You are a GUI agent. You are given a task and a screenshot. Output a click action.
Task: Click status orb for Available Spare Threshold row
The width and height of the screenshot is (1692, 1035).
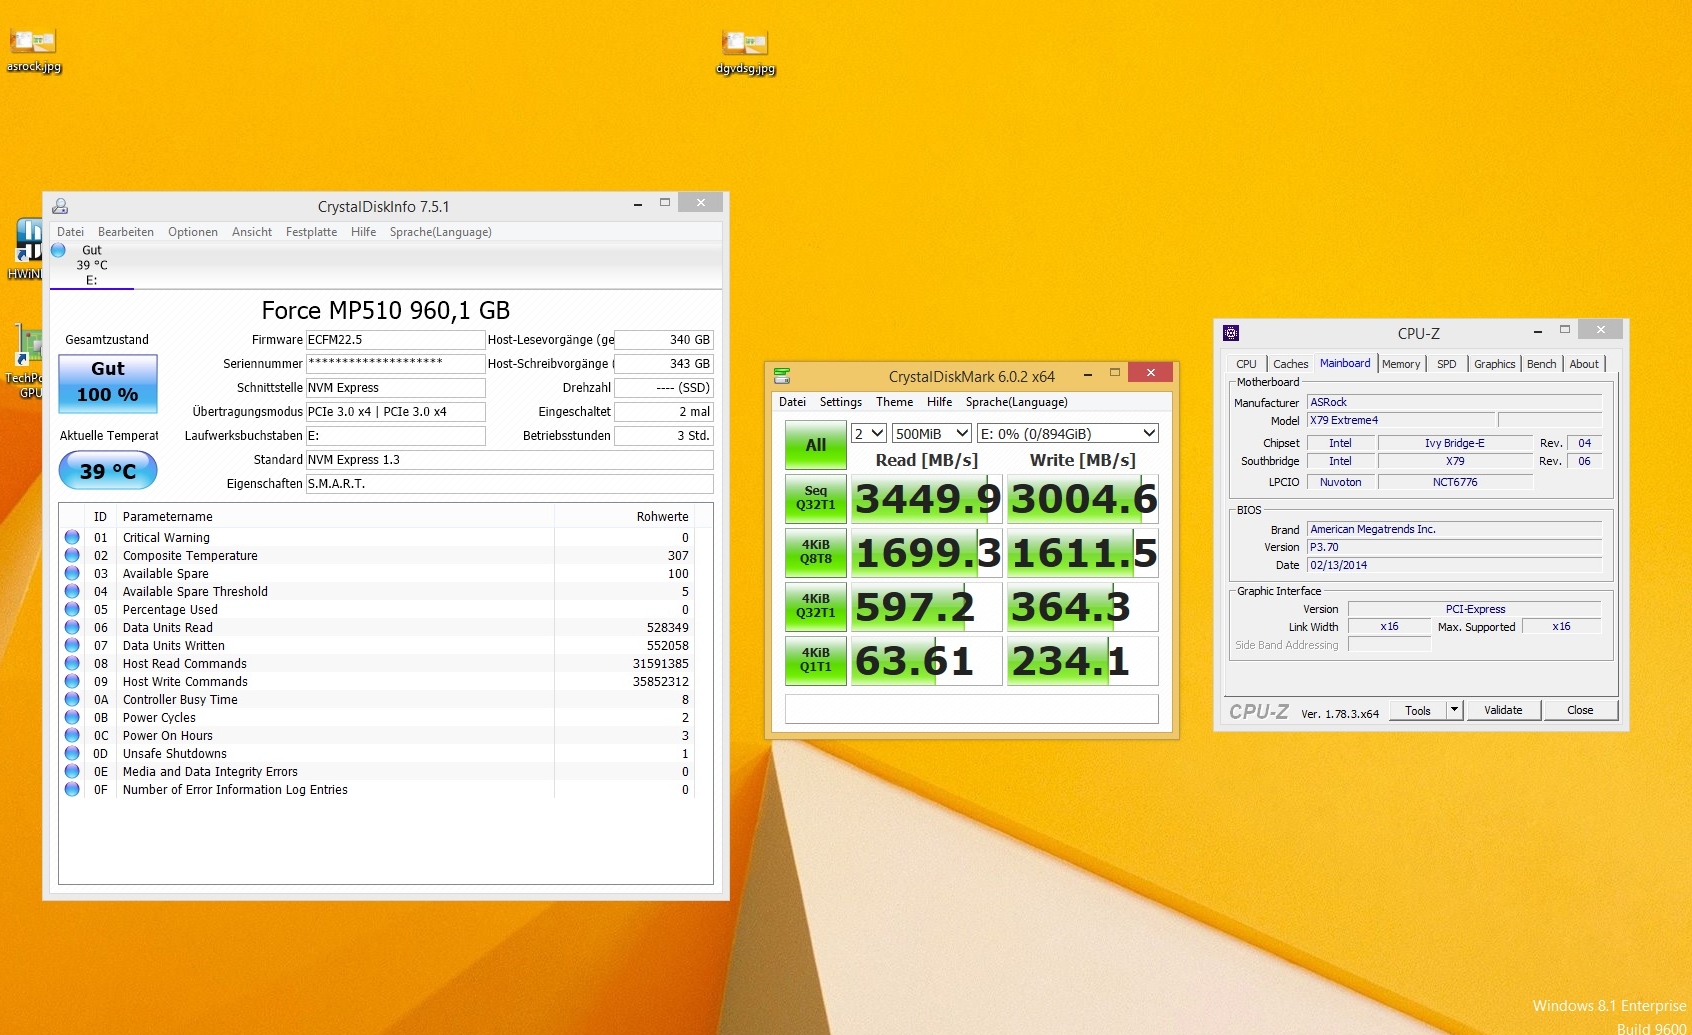[x=72, y=591]
